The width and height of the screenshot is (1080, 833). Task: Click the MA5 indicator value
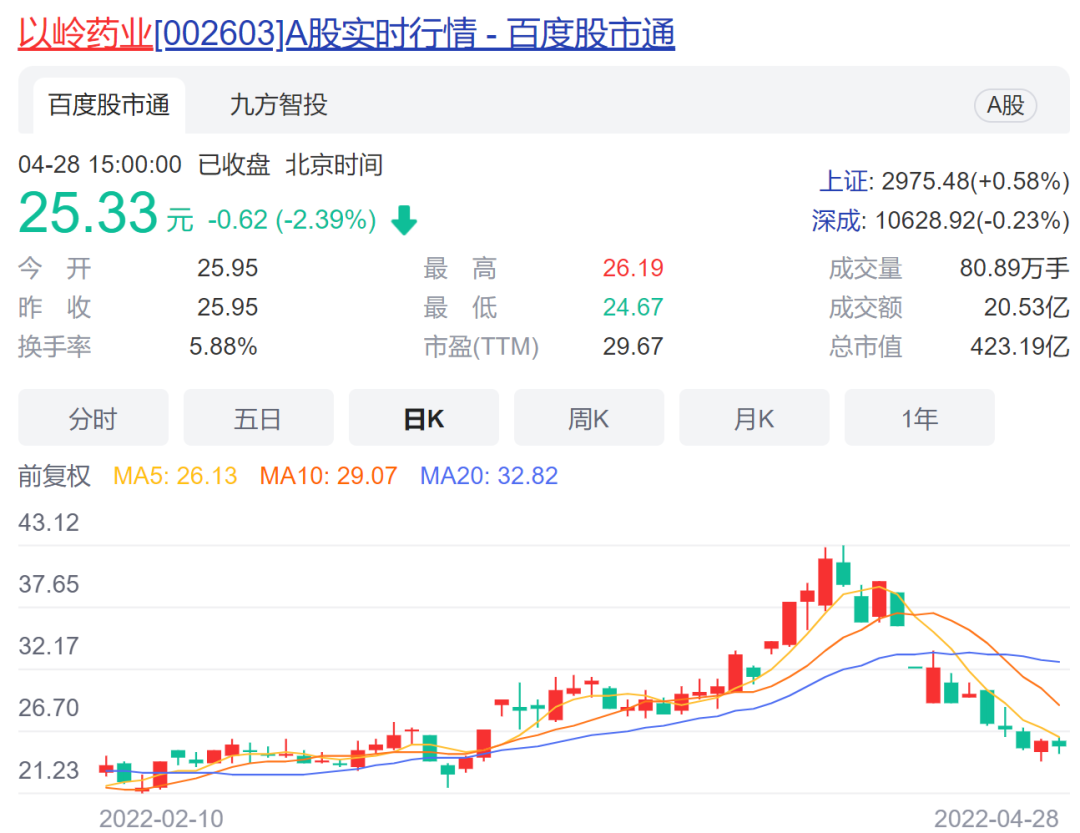point(175,476)
